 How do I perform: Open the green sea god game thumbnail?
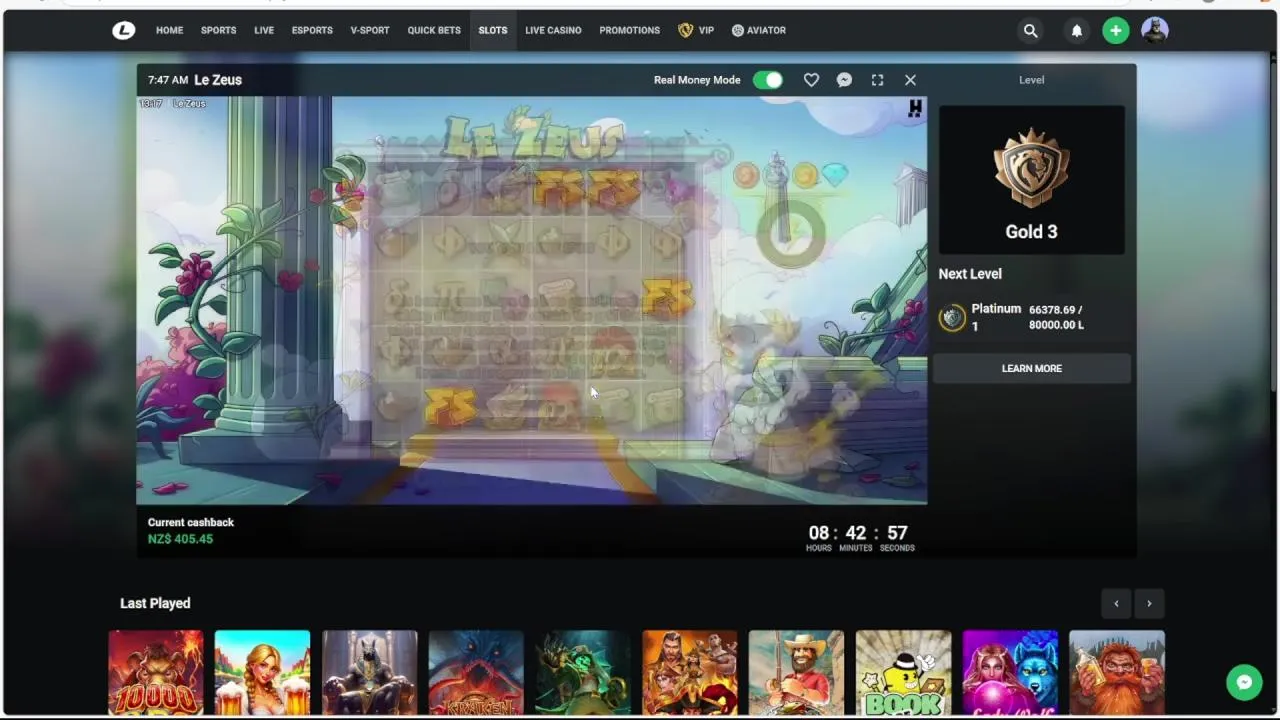click(583, 672)
